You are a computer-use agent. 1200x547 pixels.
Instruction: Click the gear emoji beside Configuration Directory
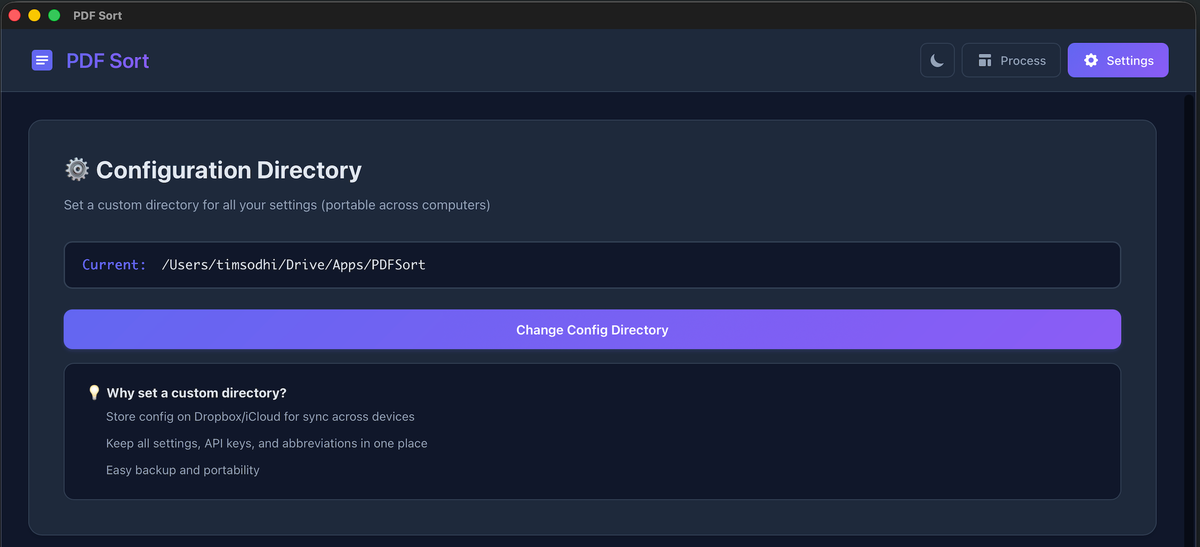(x=77, y=170)
